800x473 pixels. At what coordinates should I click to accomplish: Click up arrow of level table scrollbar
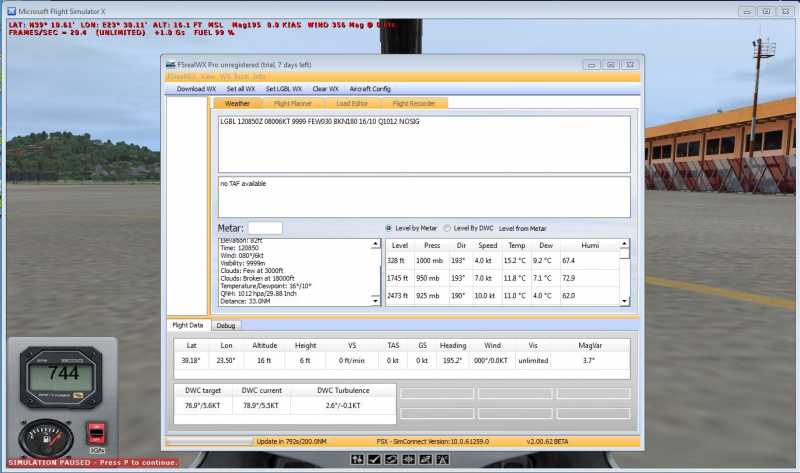[x=624, y=244]
